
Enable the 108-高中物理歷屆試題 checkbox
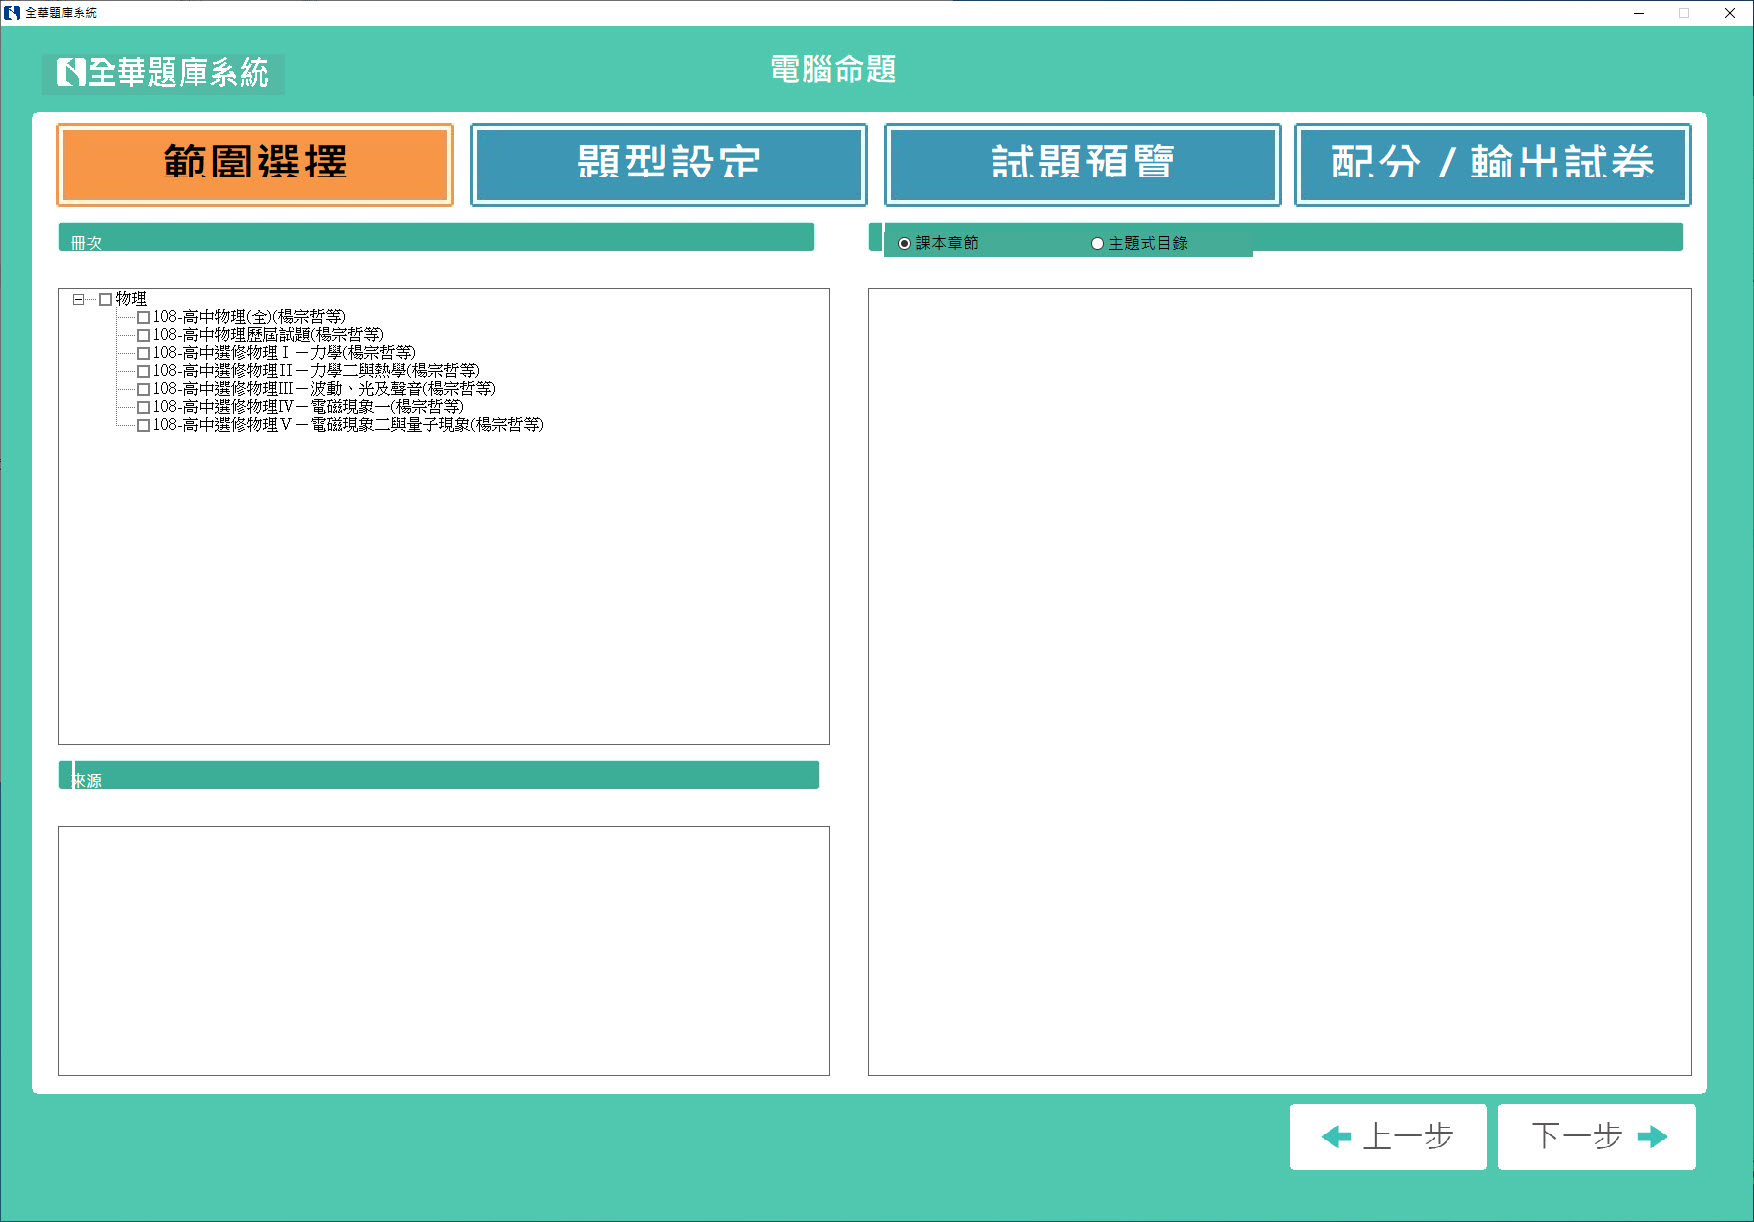(143, 336)
